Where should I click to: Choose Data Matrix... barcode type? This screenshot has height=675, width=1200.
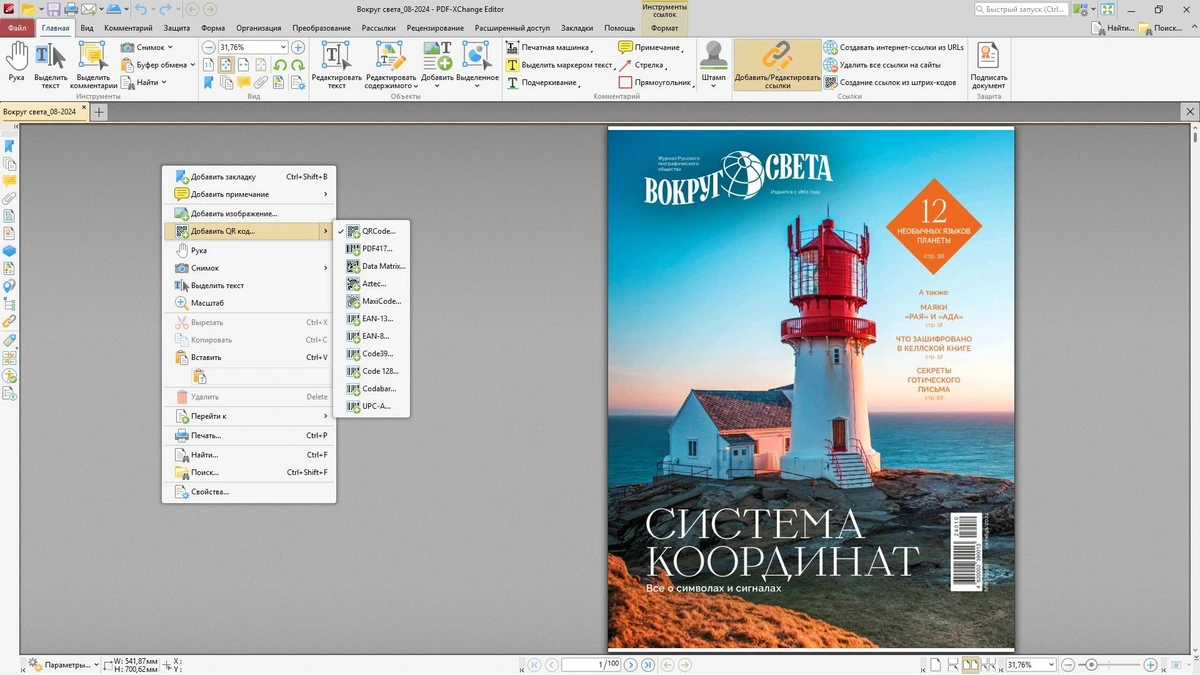tap(371, 266)
